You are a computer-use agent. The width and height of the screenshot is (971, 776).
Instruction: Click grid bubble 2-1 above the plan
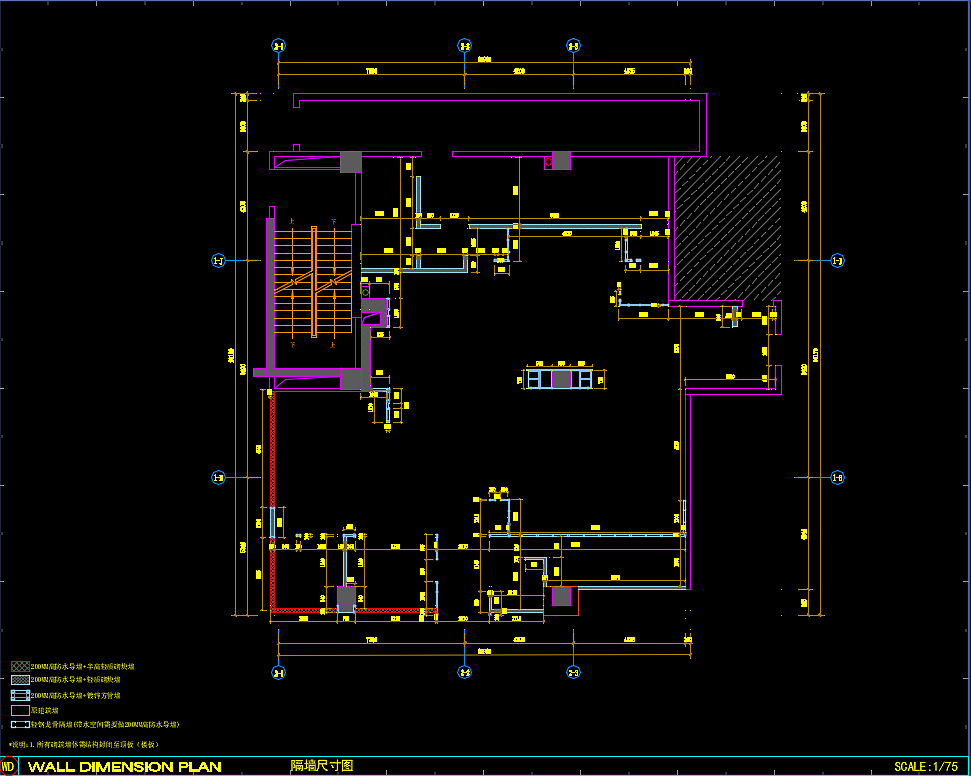[x=279, y=46]
